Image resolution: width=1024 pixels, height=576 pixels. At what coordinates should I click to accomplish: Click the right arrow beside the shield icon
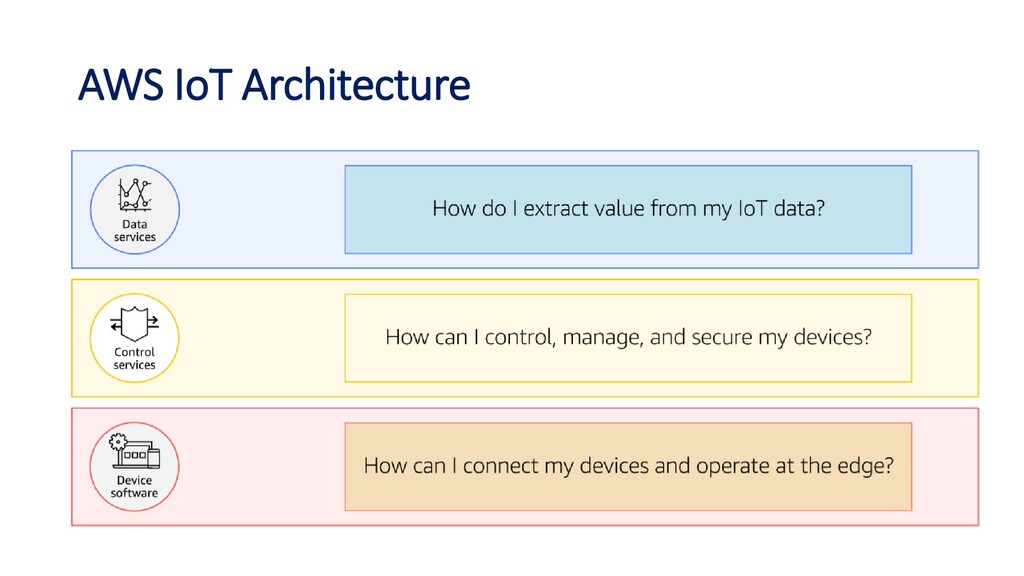153,321
